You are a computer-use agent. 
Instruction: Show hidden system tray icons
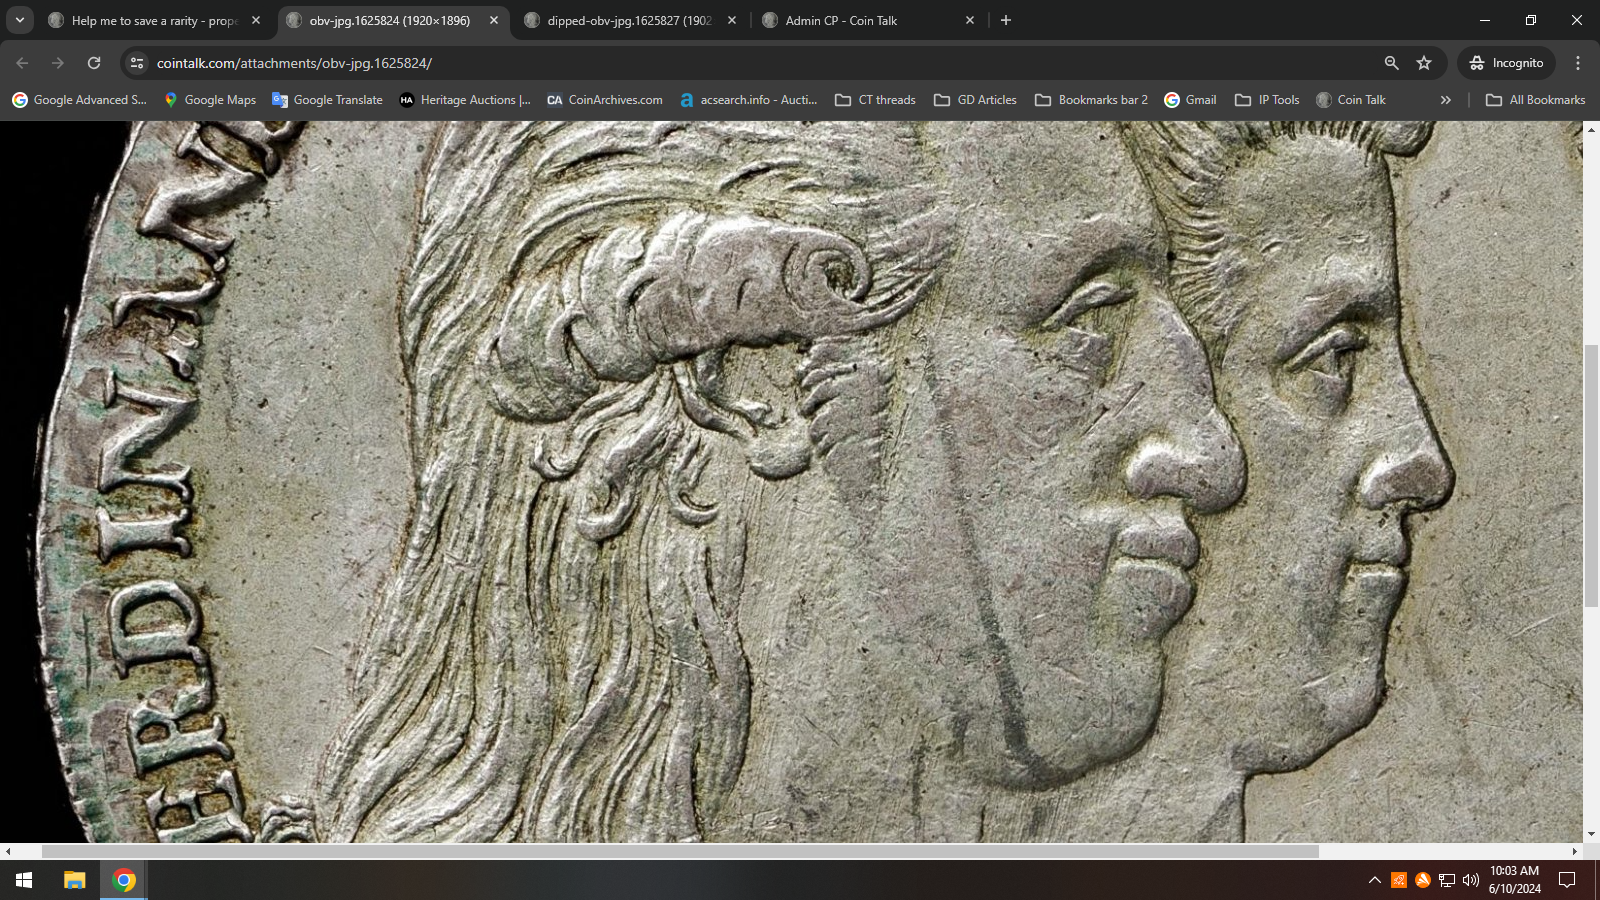1375,880
